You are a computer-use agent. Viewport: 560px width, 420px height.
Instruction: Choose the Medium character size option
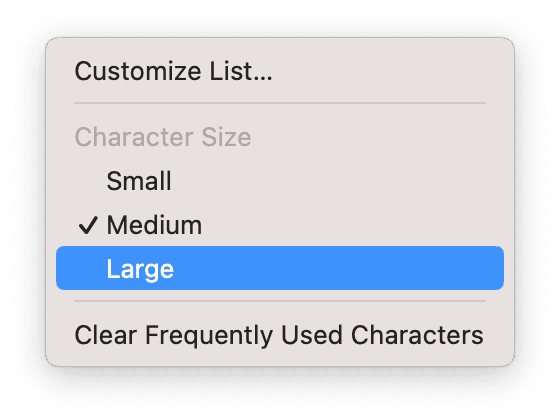click(280, 225)
